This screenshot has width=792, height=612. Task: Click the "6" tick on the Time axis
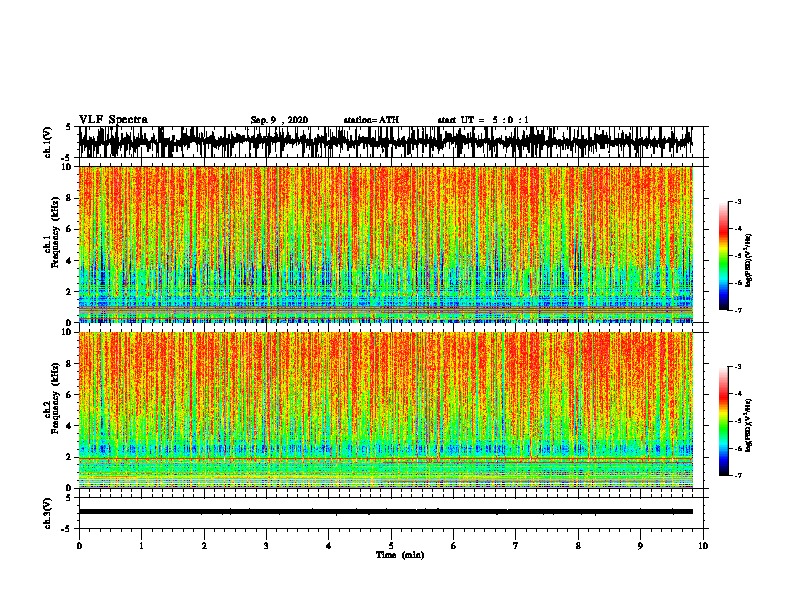pos(454,546)
